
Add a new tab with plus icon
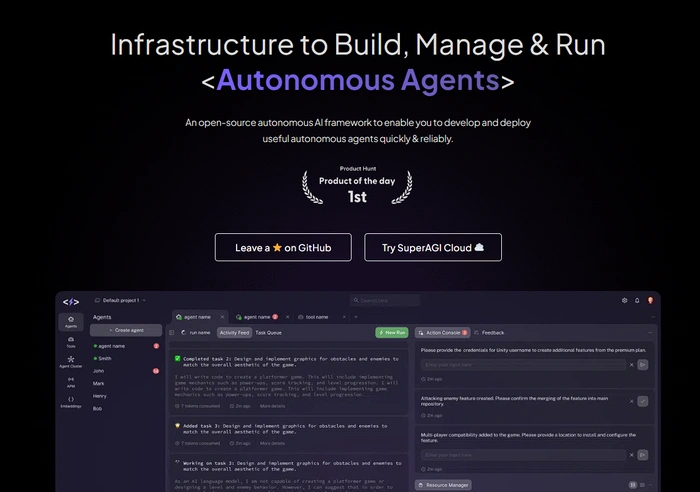click(356, 317)
